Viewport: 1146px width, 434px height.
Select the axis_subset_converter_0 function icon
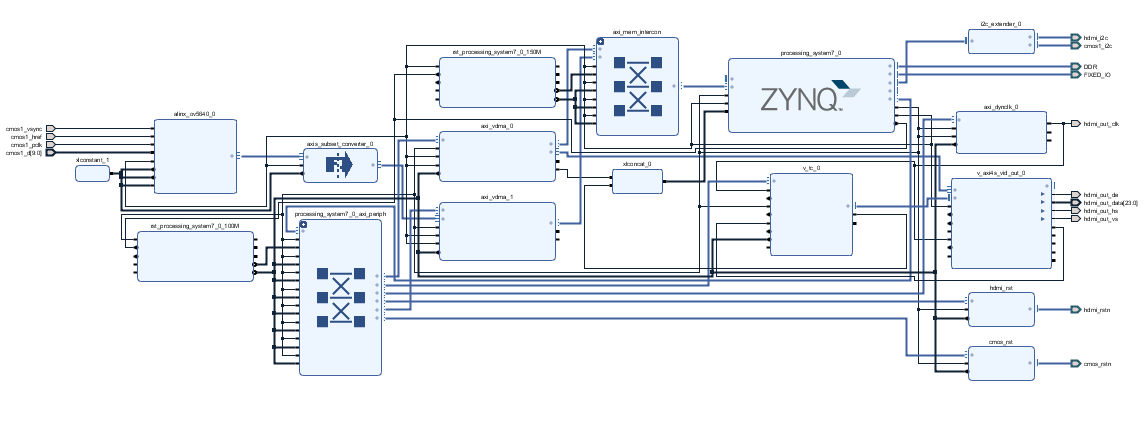(339, 166)
